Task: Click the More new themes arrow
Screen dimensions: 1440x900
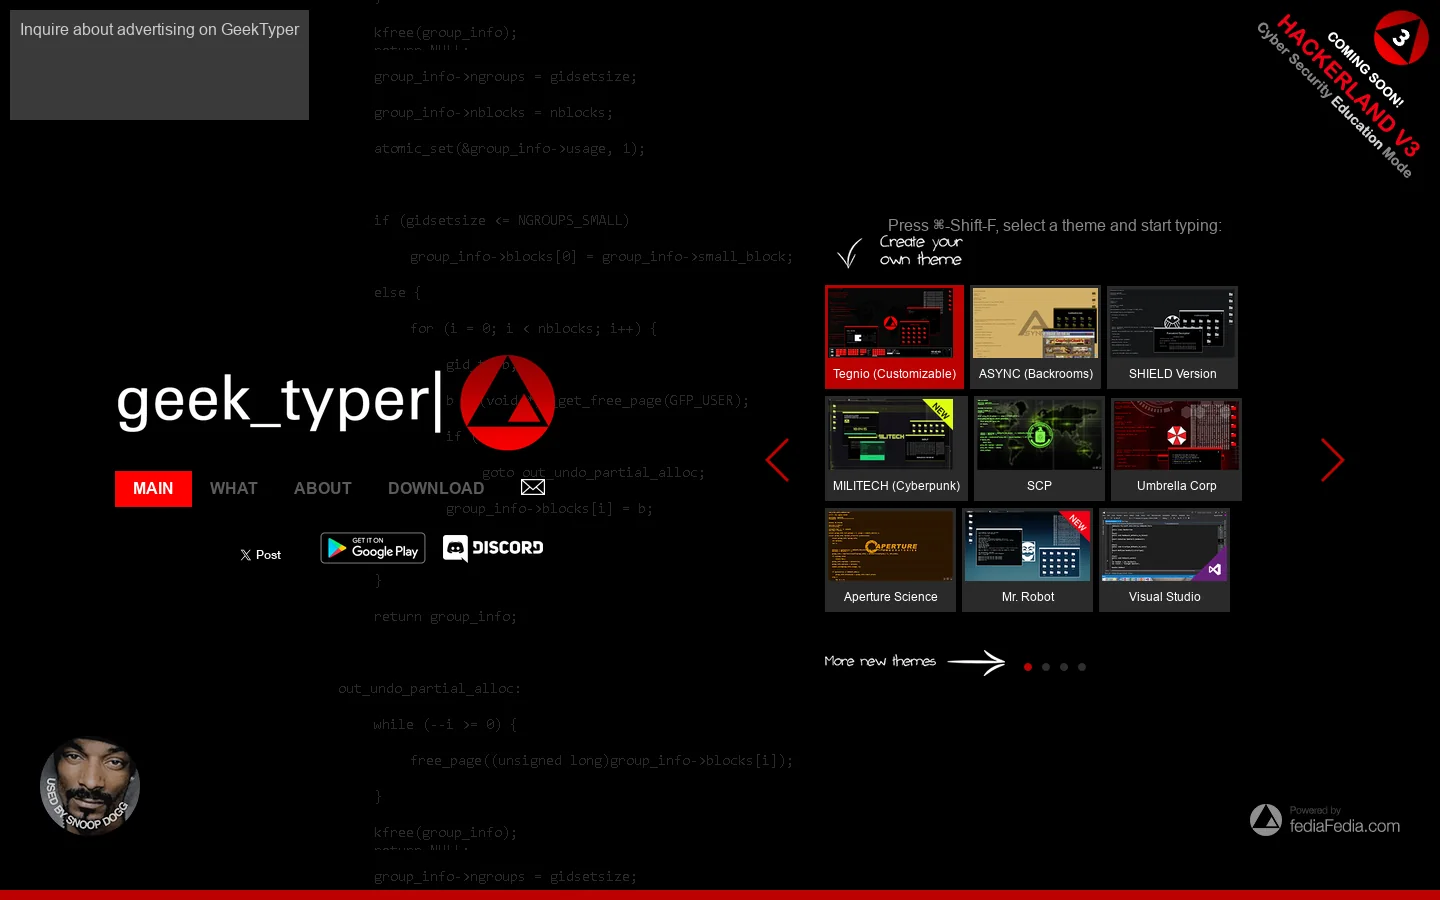Action: coord(976,662)
